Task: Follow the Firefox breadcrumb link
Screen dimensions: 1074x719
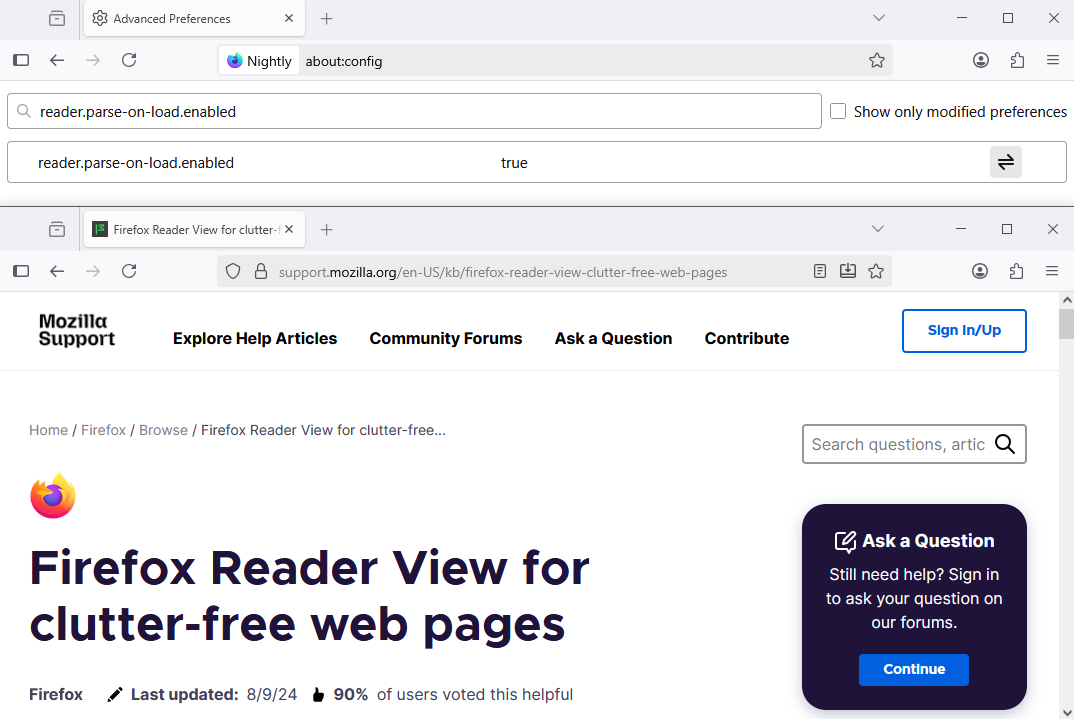Action: 103,430
